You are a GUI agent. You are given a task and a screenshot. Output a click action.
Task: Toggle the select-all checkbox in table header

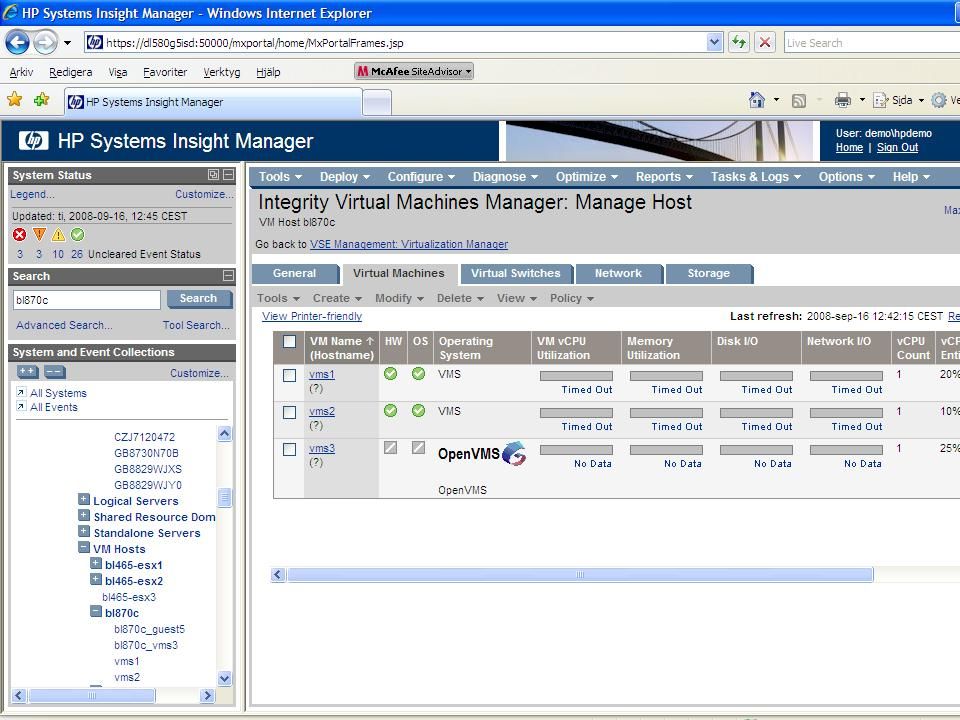290,342
